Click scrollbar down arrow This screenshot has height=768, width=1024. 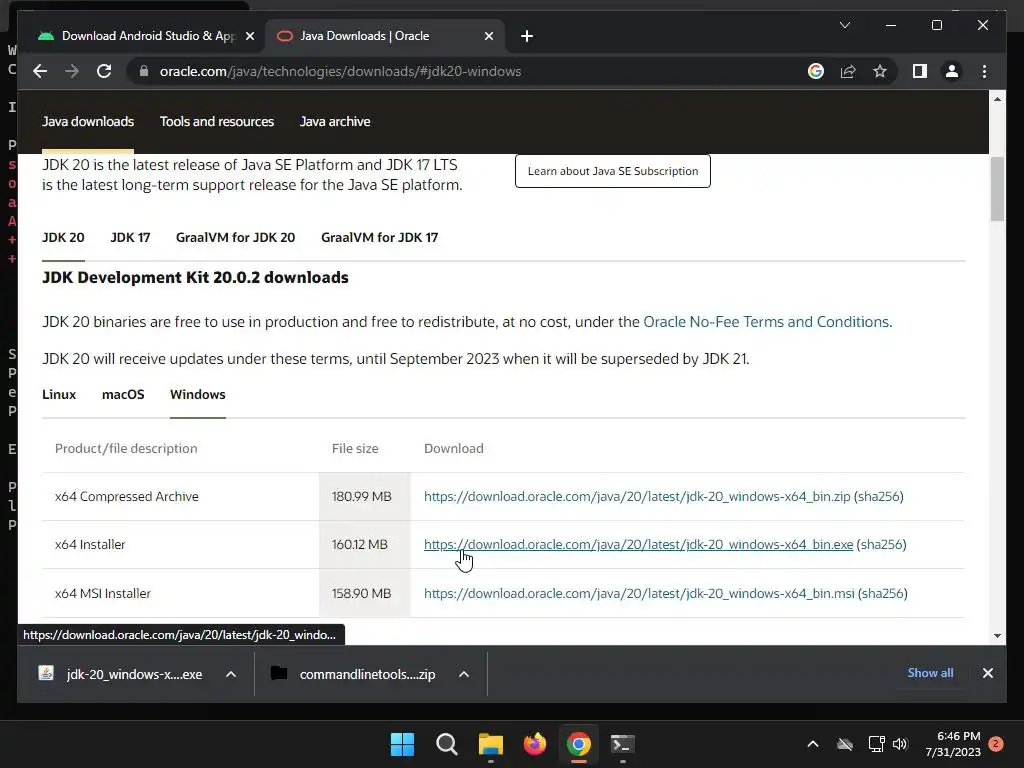coord(997,635)
